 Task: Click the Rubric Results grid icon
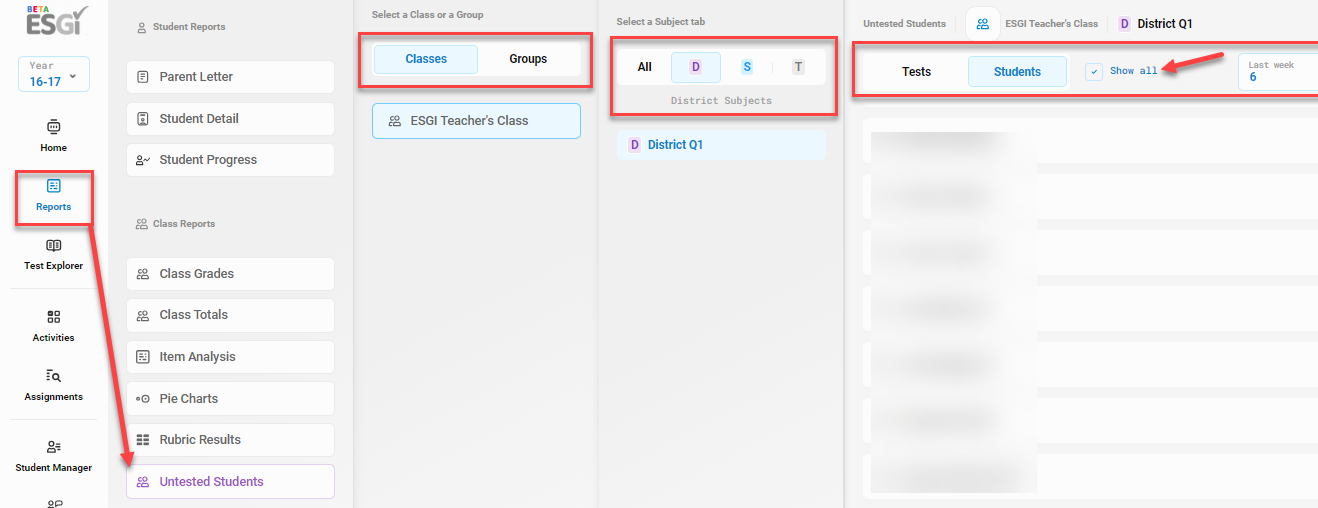tap(143, 440)
